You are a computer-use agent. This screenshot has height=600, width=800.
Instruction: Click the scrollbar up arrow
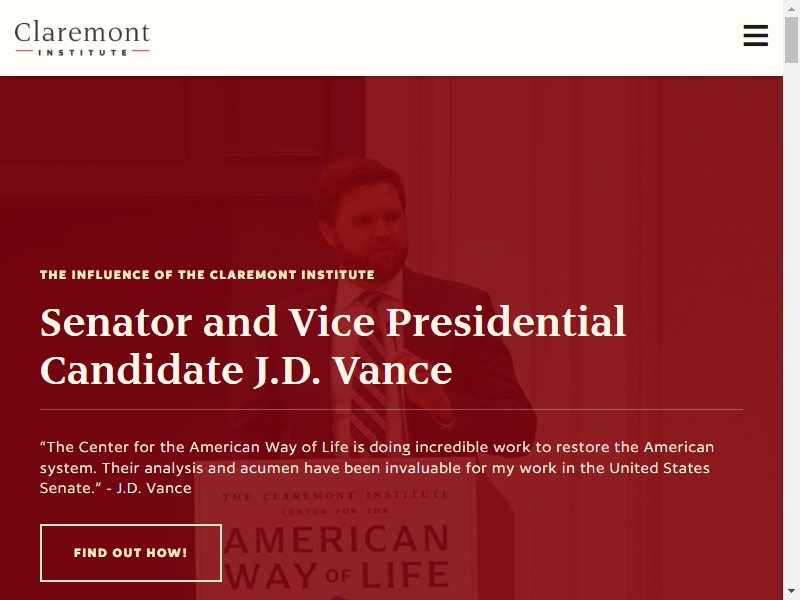coord(791,8)
